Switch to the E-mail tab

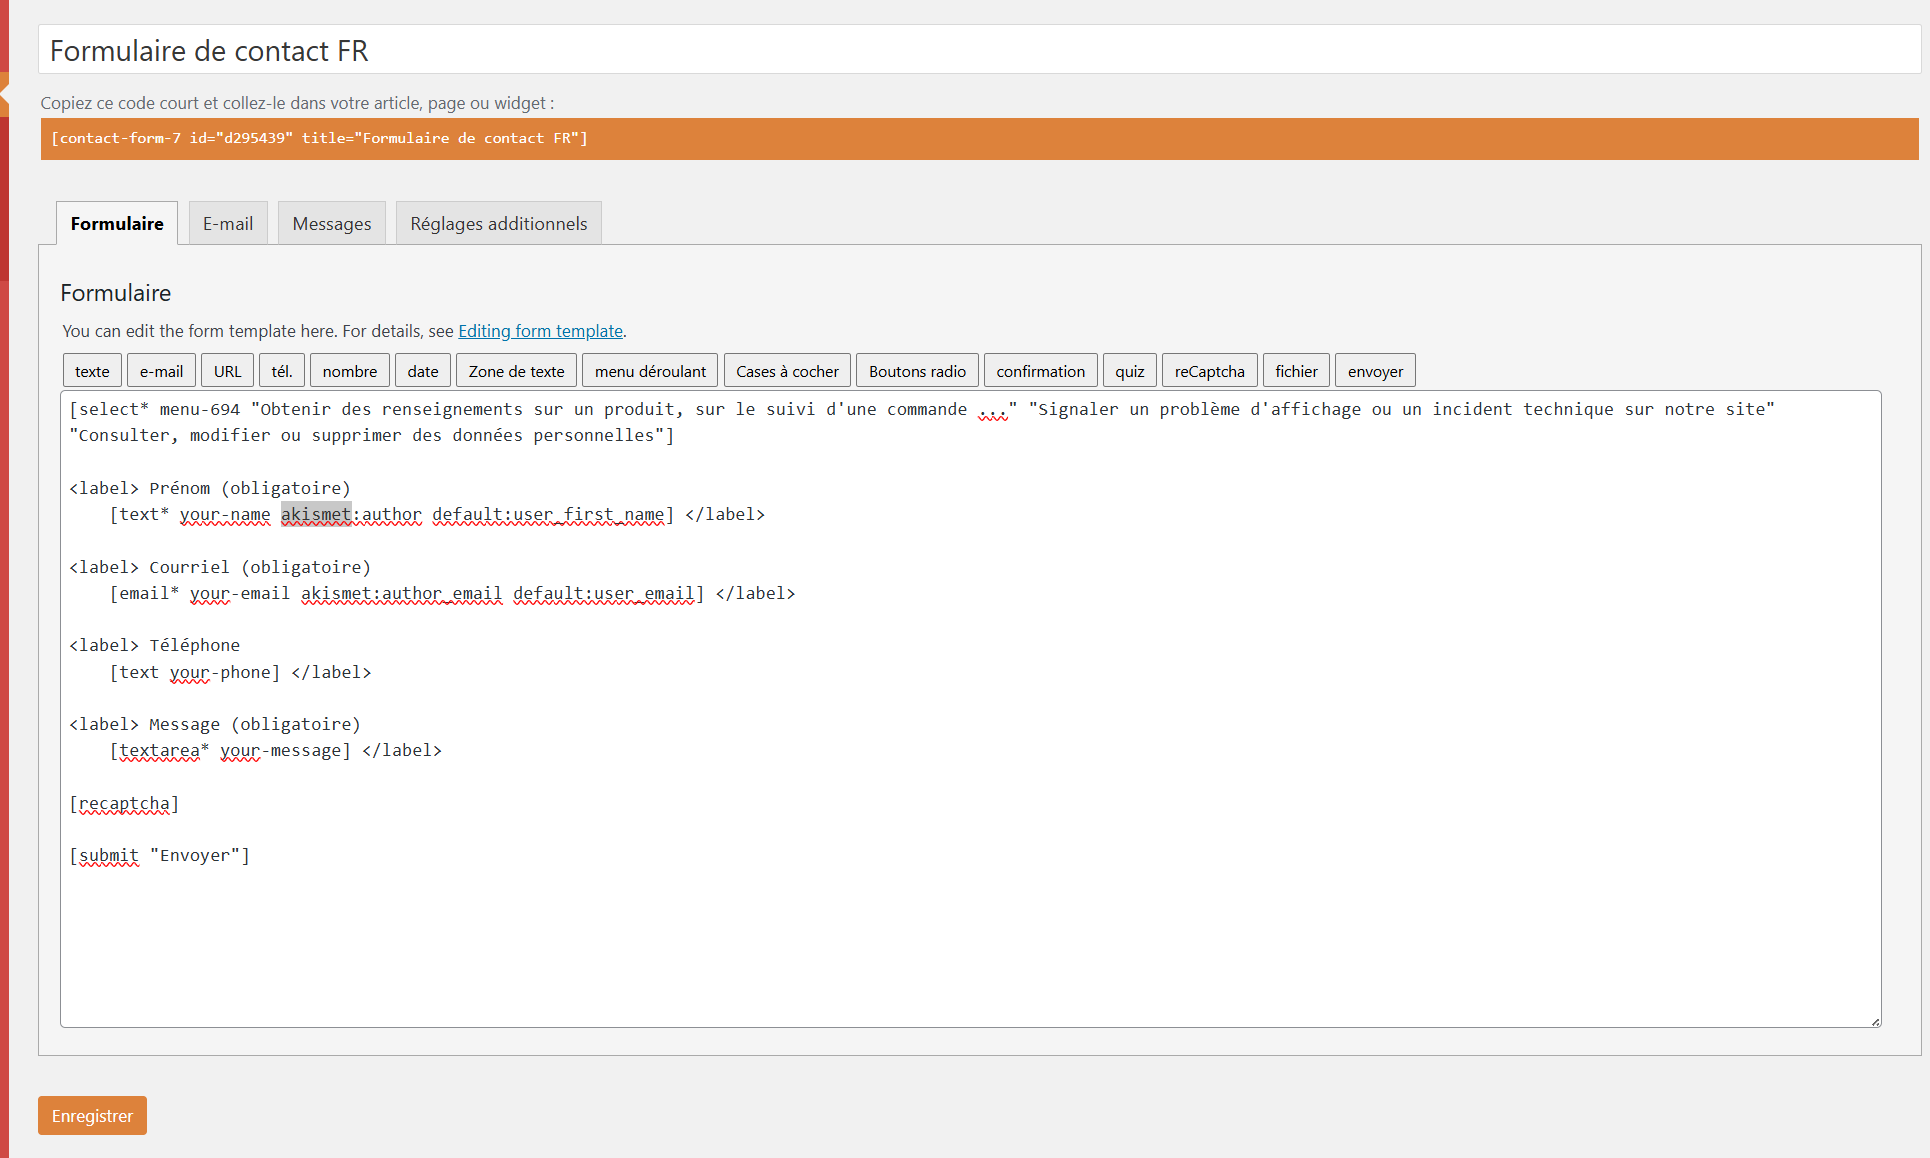point(228,223)
